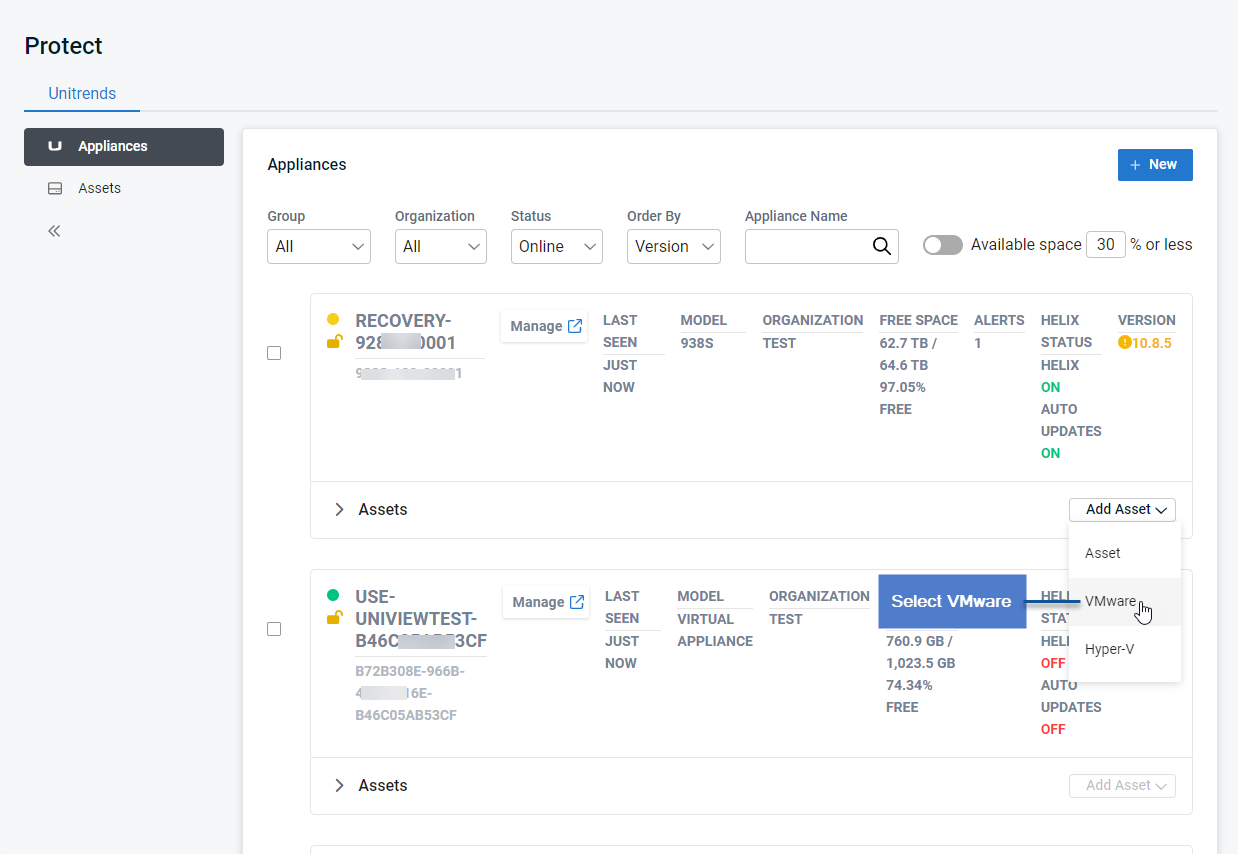Image resolution: width=1238 pixels, height=854 pixels.
Task: Open Add Asset dropdown for RECOVERY
Action: tap(1122, 510)
